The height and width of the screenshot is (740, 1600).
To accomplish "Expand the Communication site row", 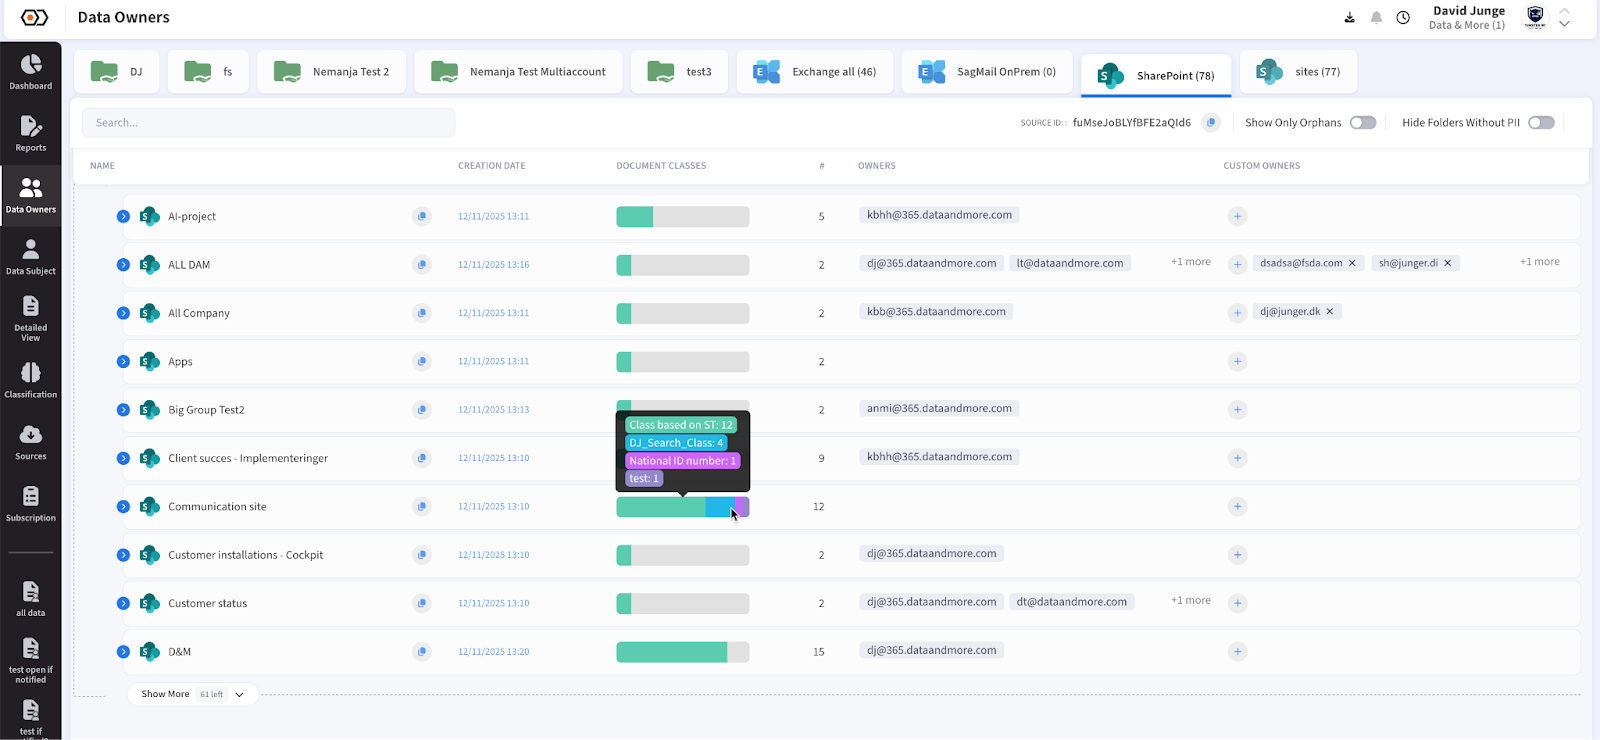I will [123, 507].
